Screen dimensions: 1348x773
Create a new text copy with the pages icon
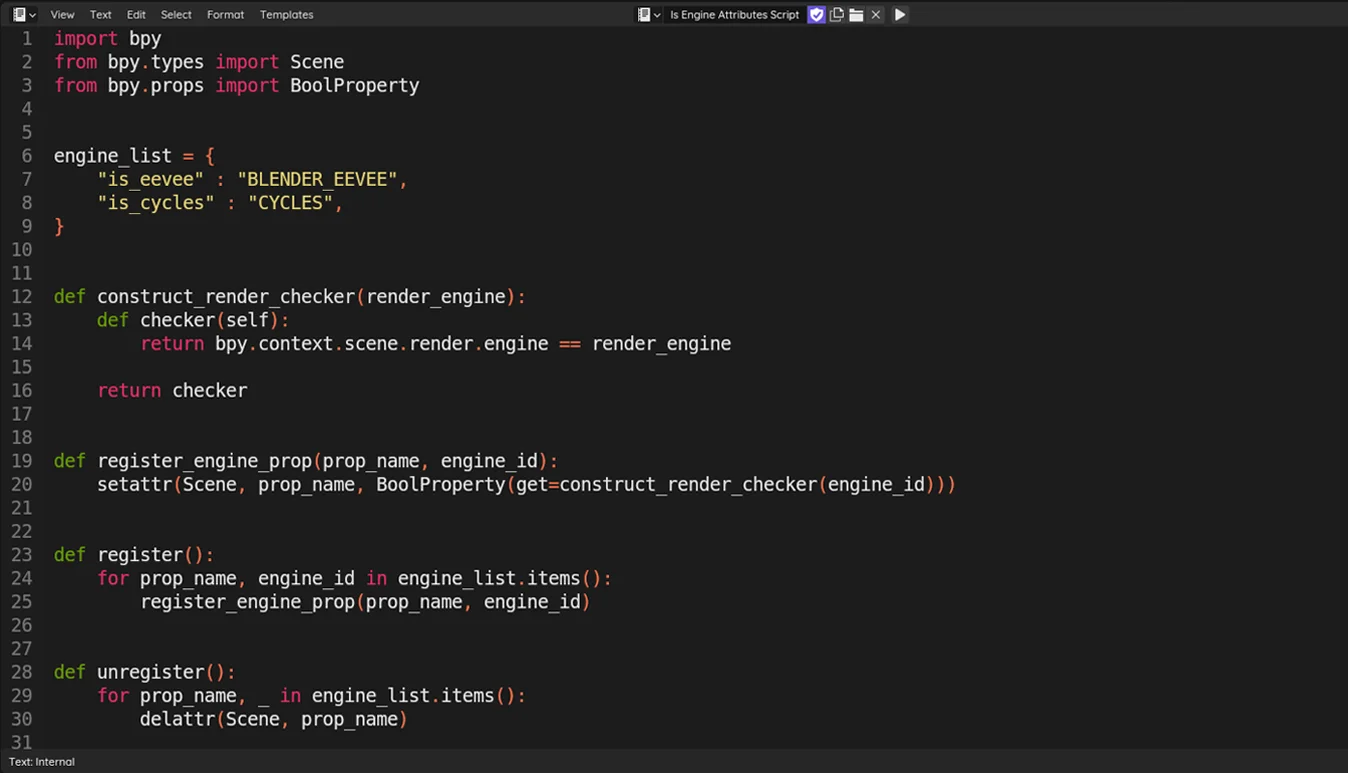[836, 14]
